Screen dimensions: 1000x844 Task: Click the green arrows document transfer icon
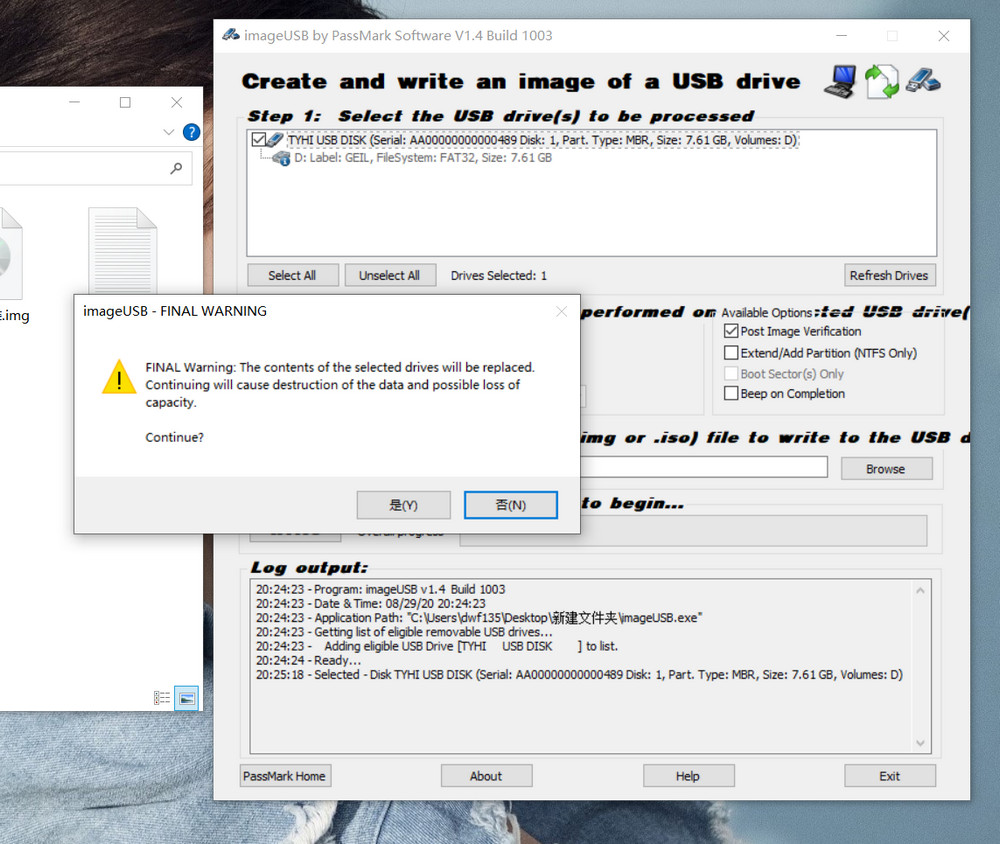[x=882, y=82]
